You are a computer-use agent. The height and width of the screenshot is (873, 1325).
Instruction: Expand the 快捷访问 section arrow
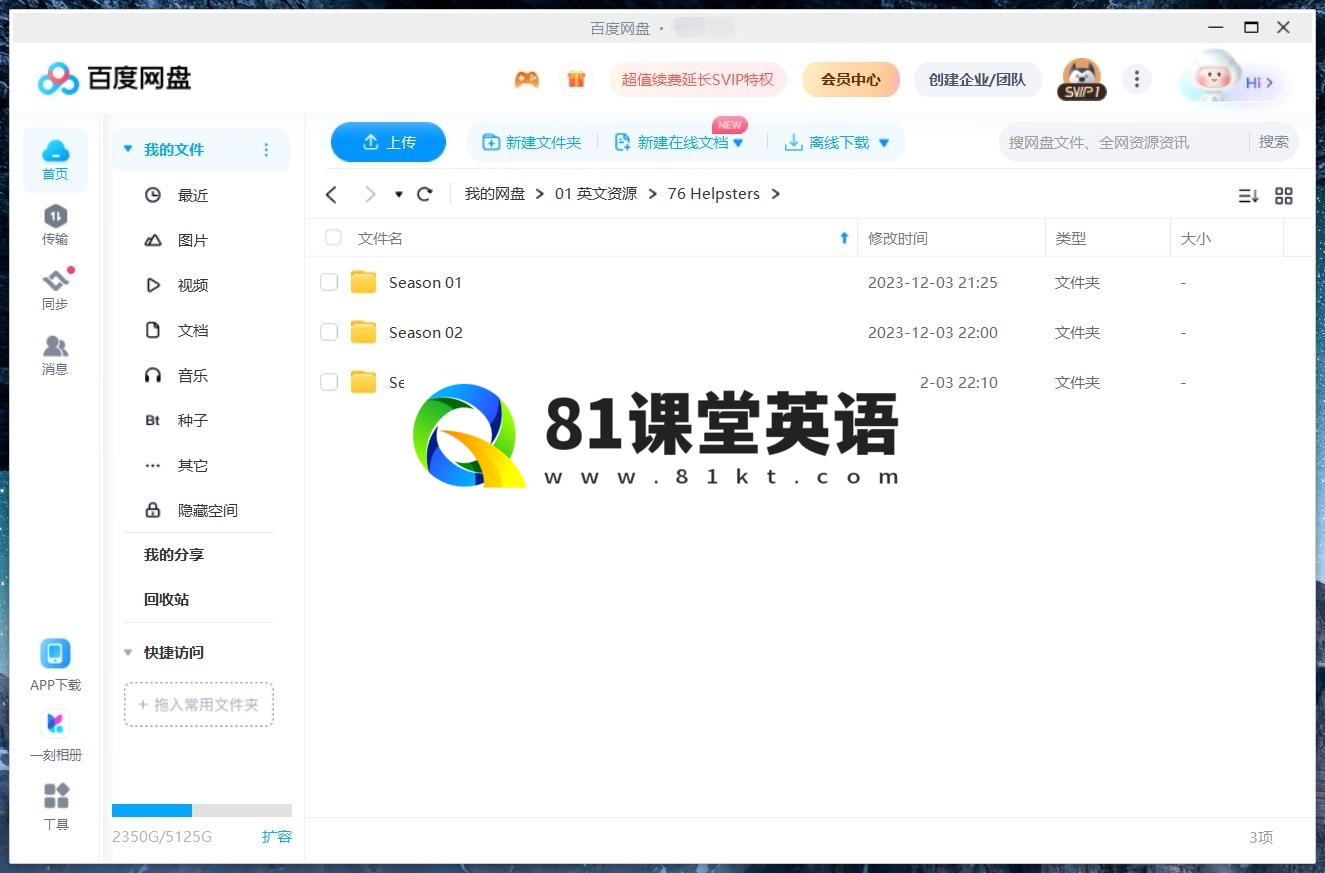128,652
